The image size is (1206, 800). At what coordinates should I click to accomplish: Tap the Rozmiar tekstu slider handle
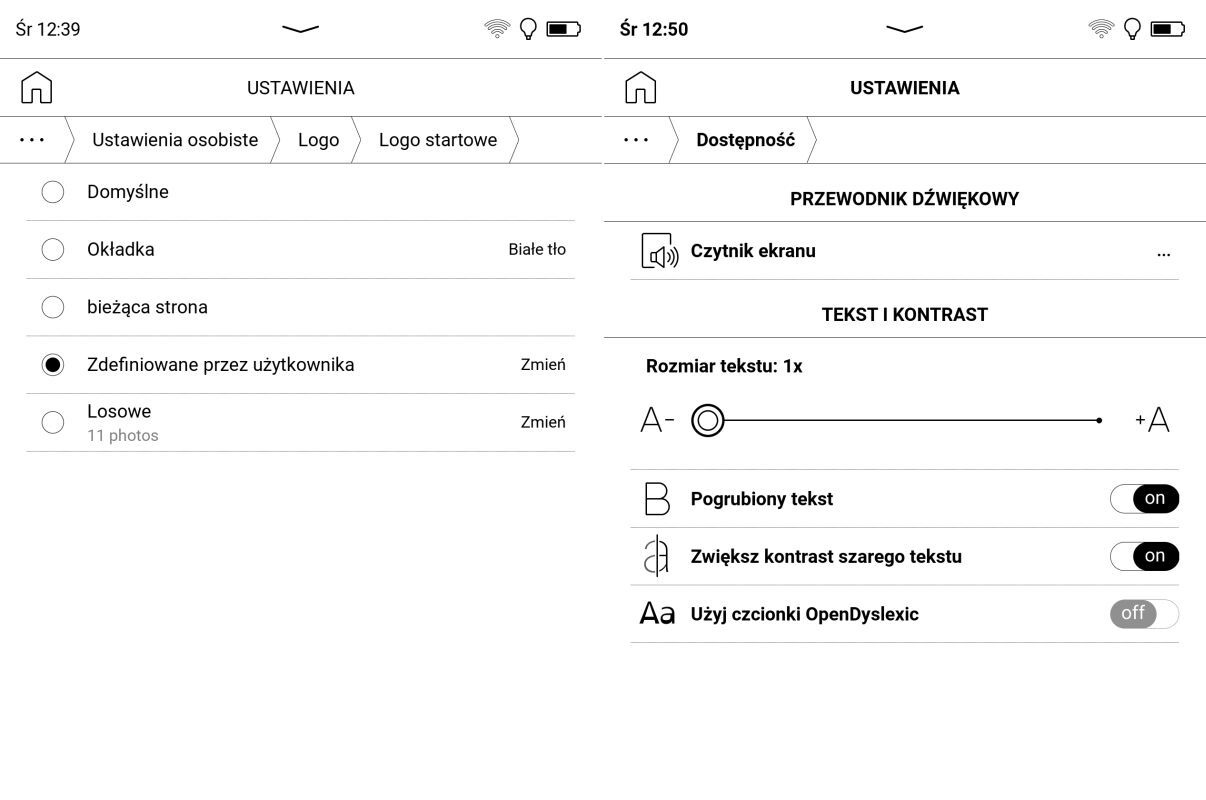point(708,421)
